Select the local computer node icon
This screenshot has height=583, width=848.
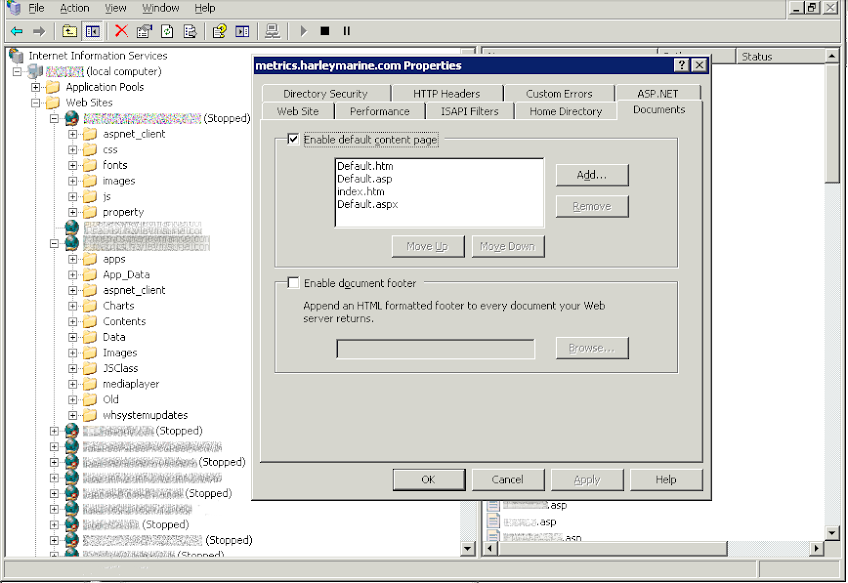coord(35,71)
